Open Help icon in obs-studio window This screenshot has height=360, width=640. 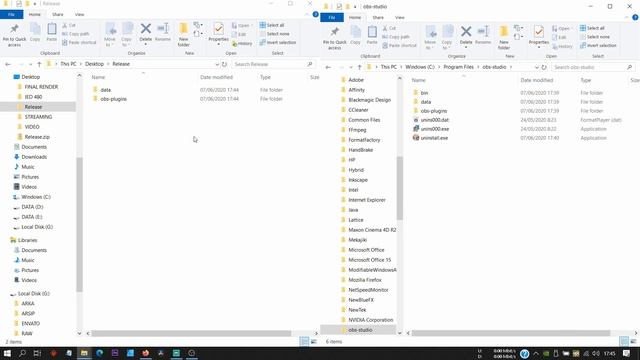[635, 18]
